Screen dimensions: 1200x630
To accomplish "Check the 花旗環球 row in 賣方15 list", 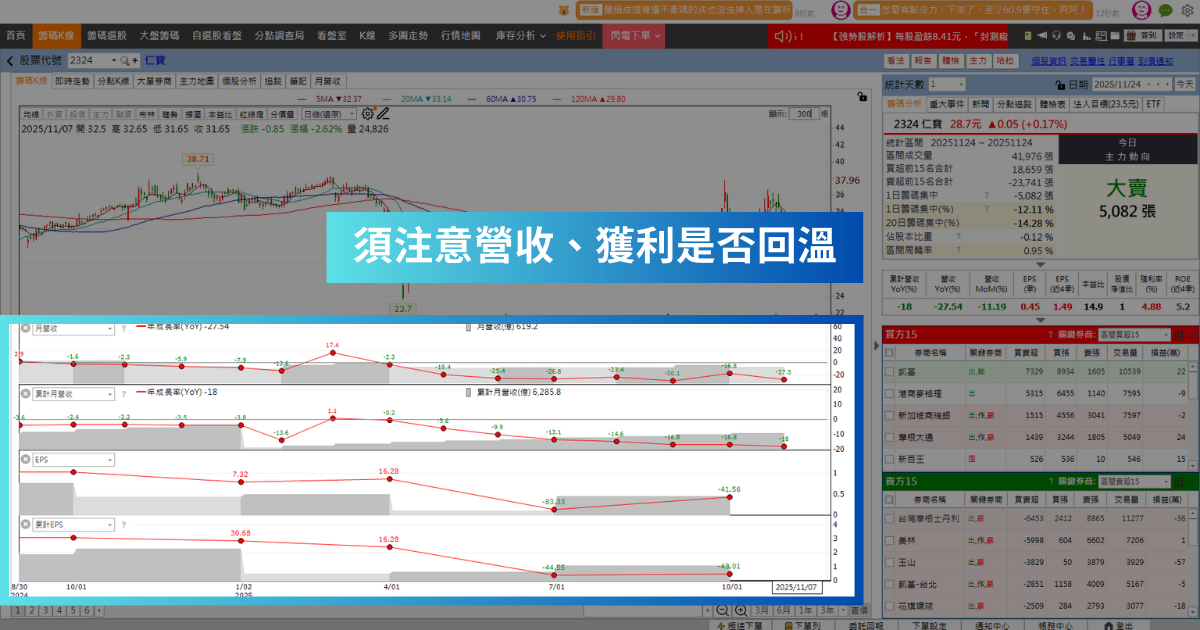I will tap(889, 606).
